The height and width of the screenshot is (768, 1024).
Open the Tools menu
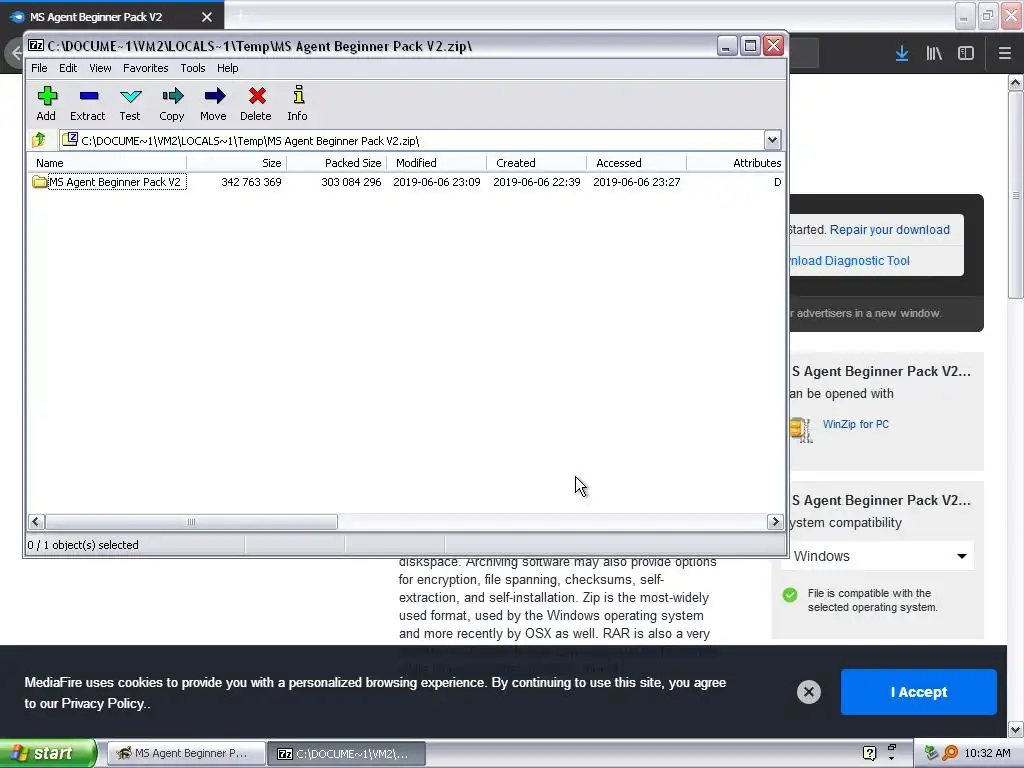pos(193,68)
